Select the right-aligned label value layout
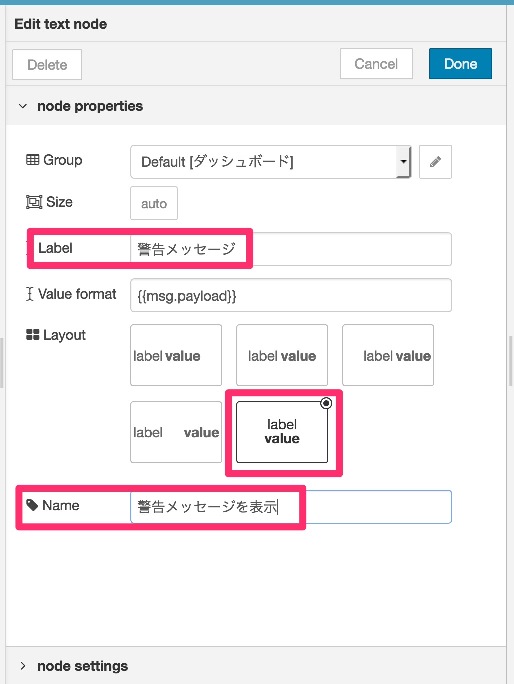Viewport: 514px width, 684px height. click(x=388, y=355)
